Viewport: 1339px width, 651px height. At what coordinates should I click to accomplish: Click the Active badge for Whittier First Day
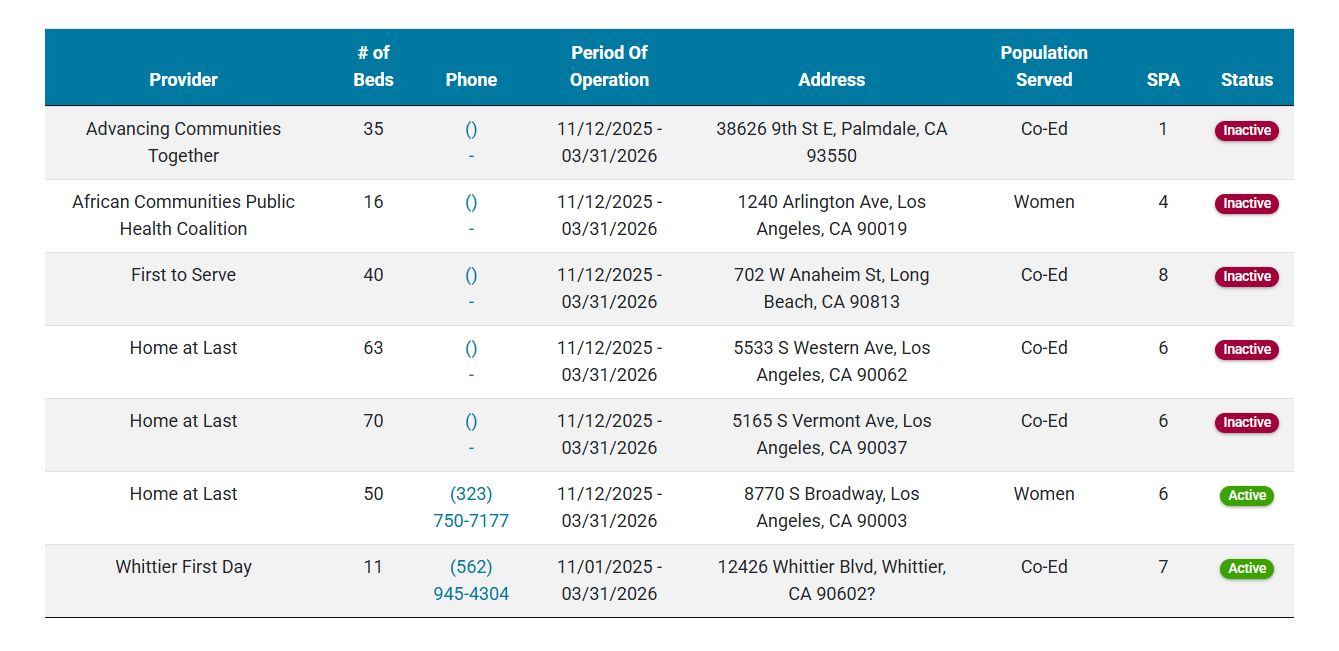(1246, 568)
